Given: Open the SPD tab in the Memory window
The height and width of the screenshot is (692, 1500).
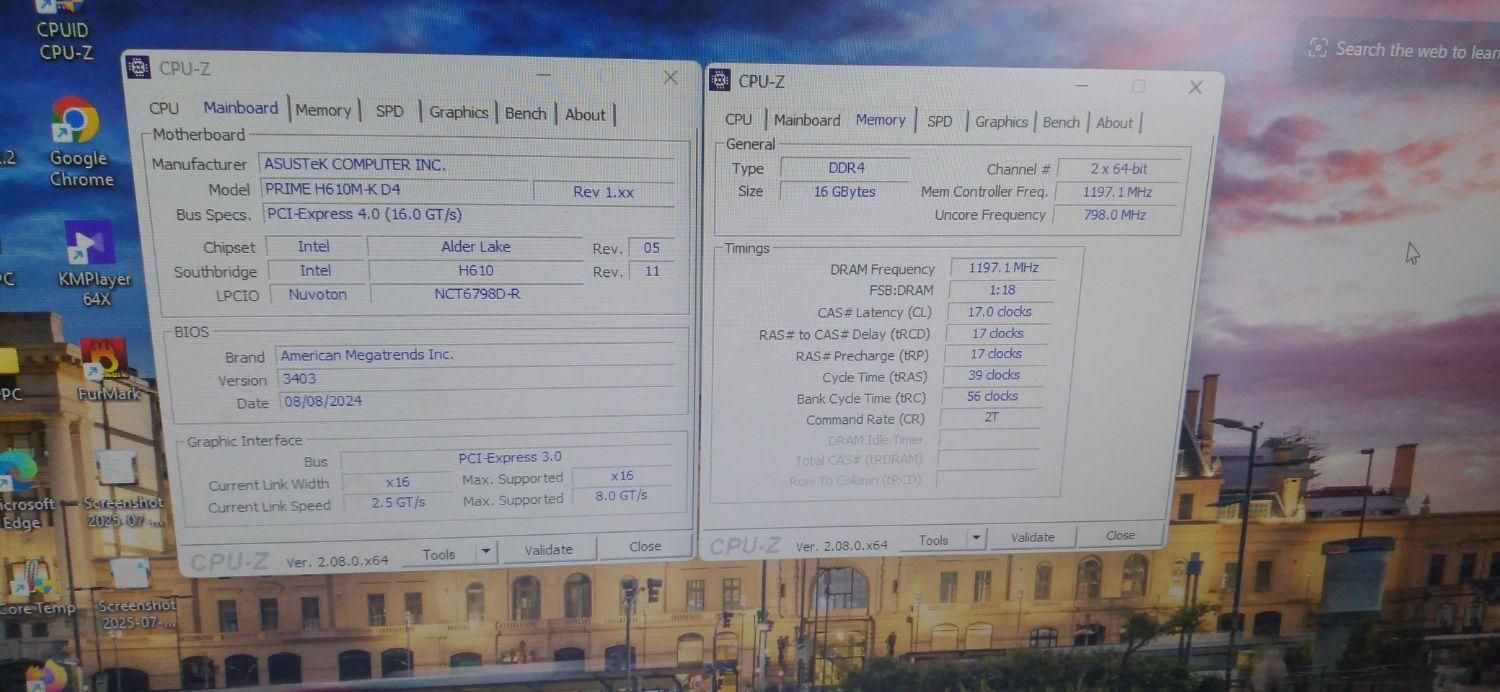Looking at the screenshot, I should [940, 121].
